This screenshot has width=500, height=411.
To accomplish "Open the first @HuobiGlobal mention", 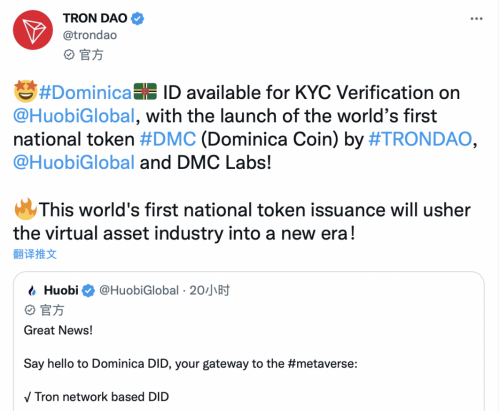I will [x=74, y=116].
